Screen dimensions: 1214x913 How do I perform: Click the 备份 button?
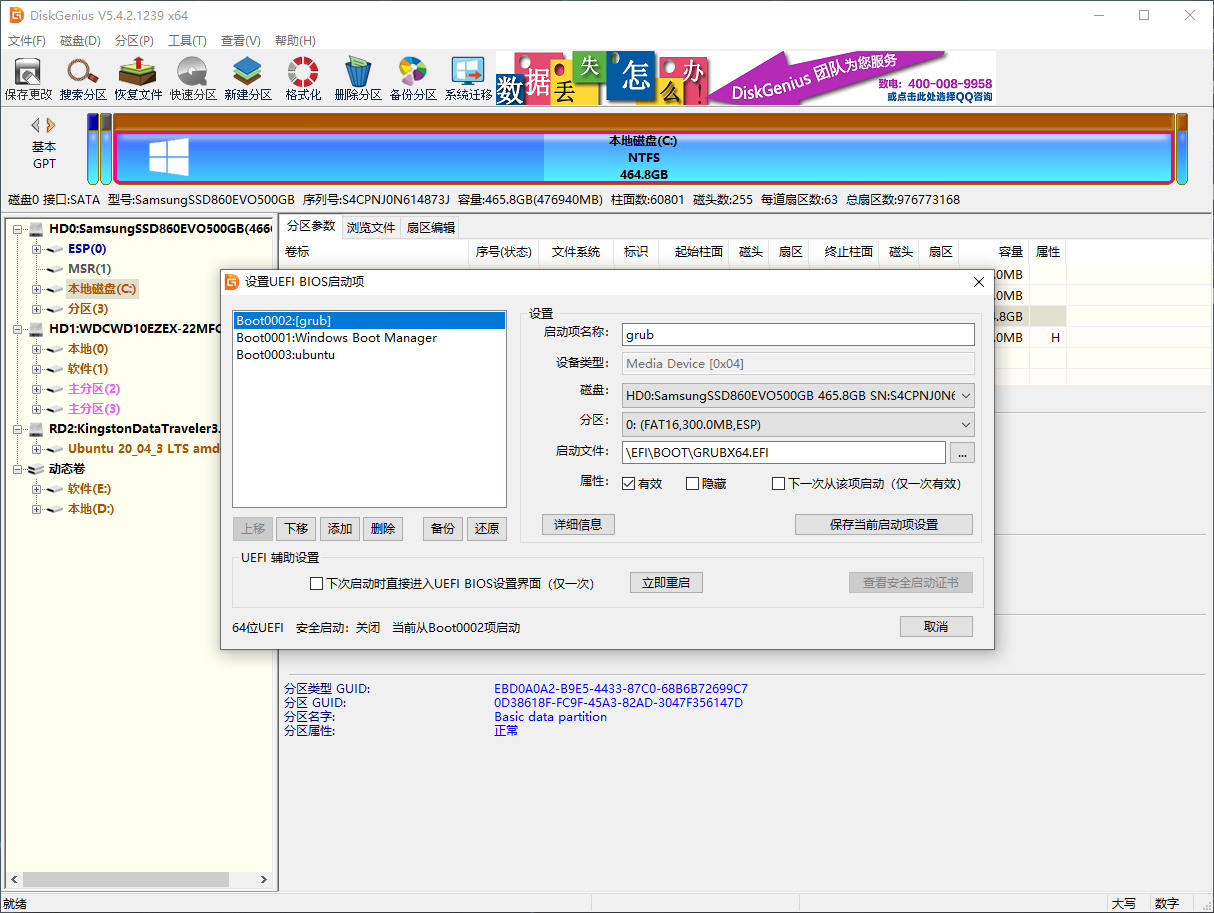coord(443,529)
